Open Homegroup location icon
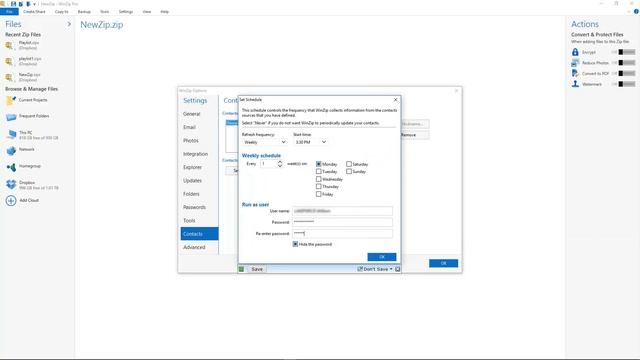Viewport: 640px width, 360px height. [11, 167]
